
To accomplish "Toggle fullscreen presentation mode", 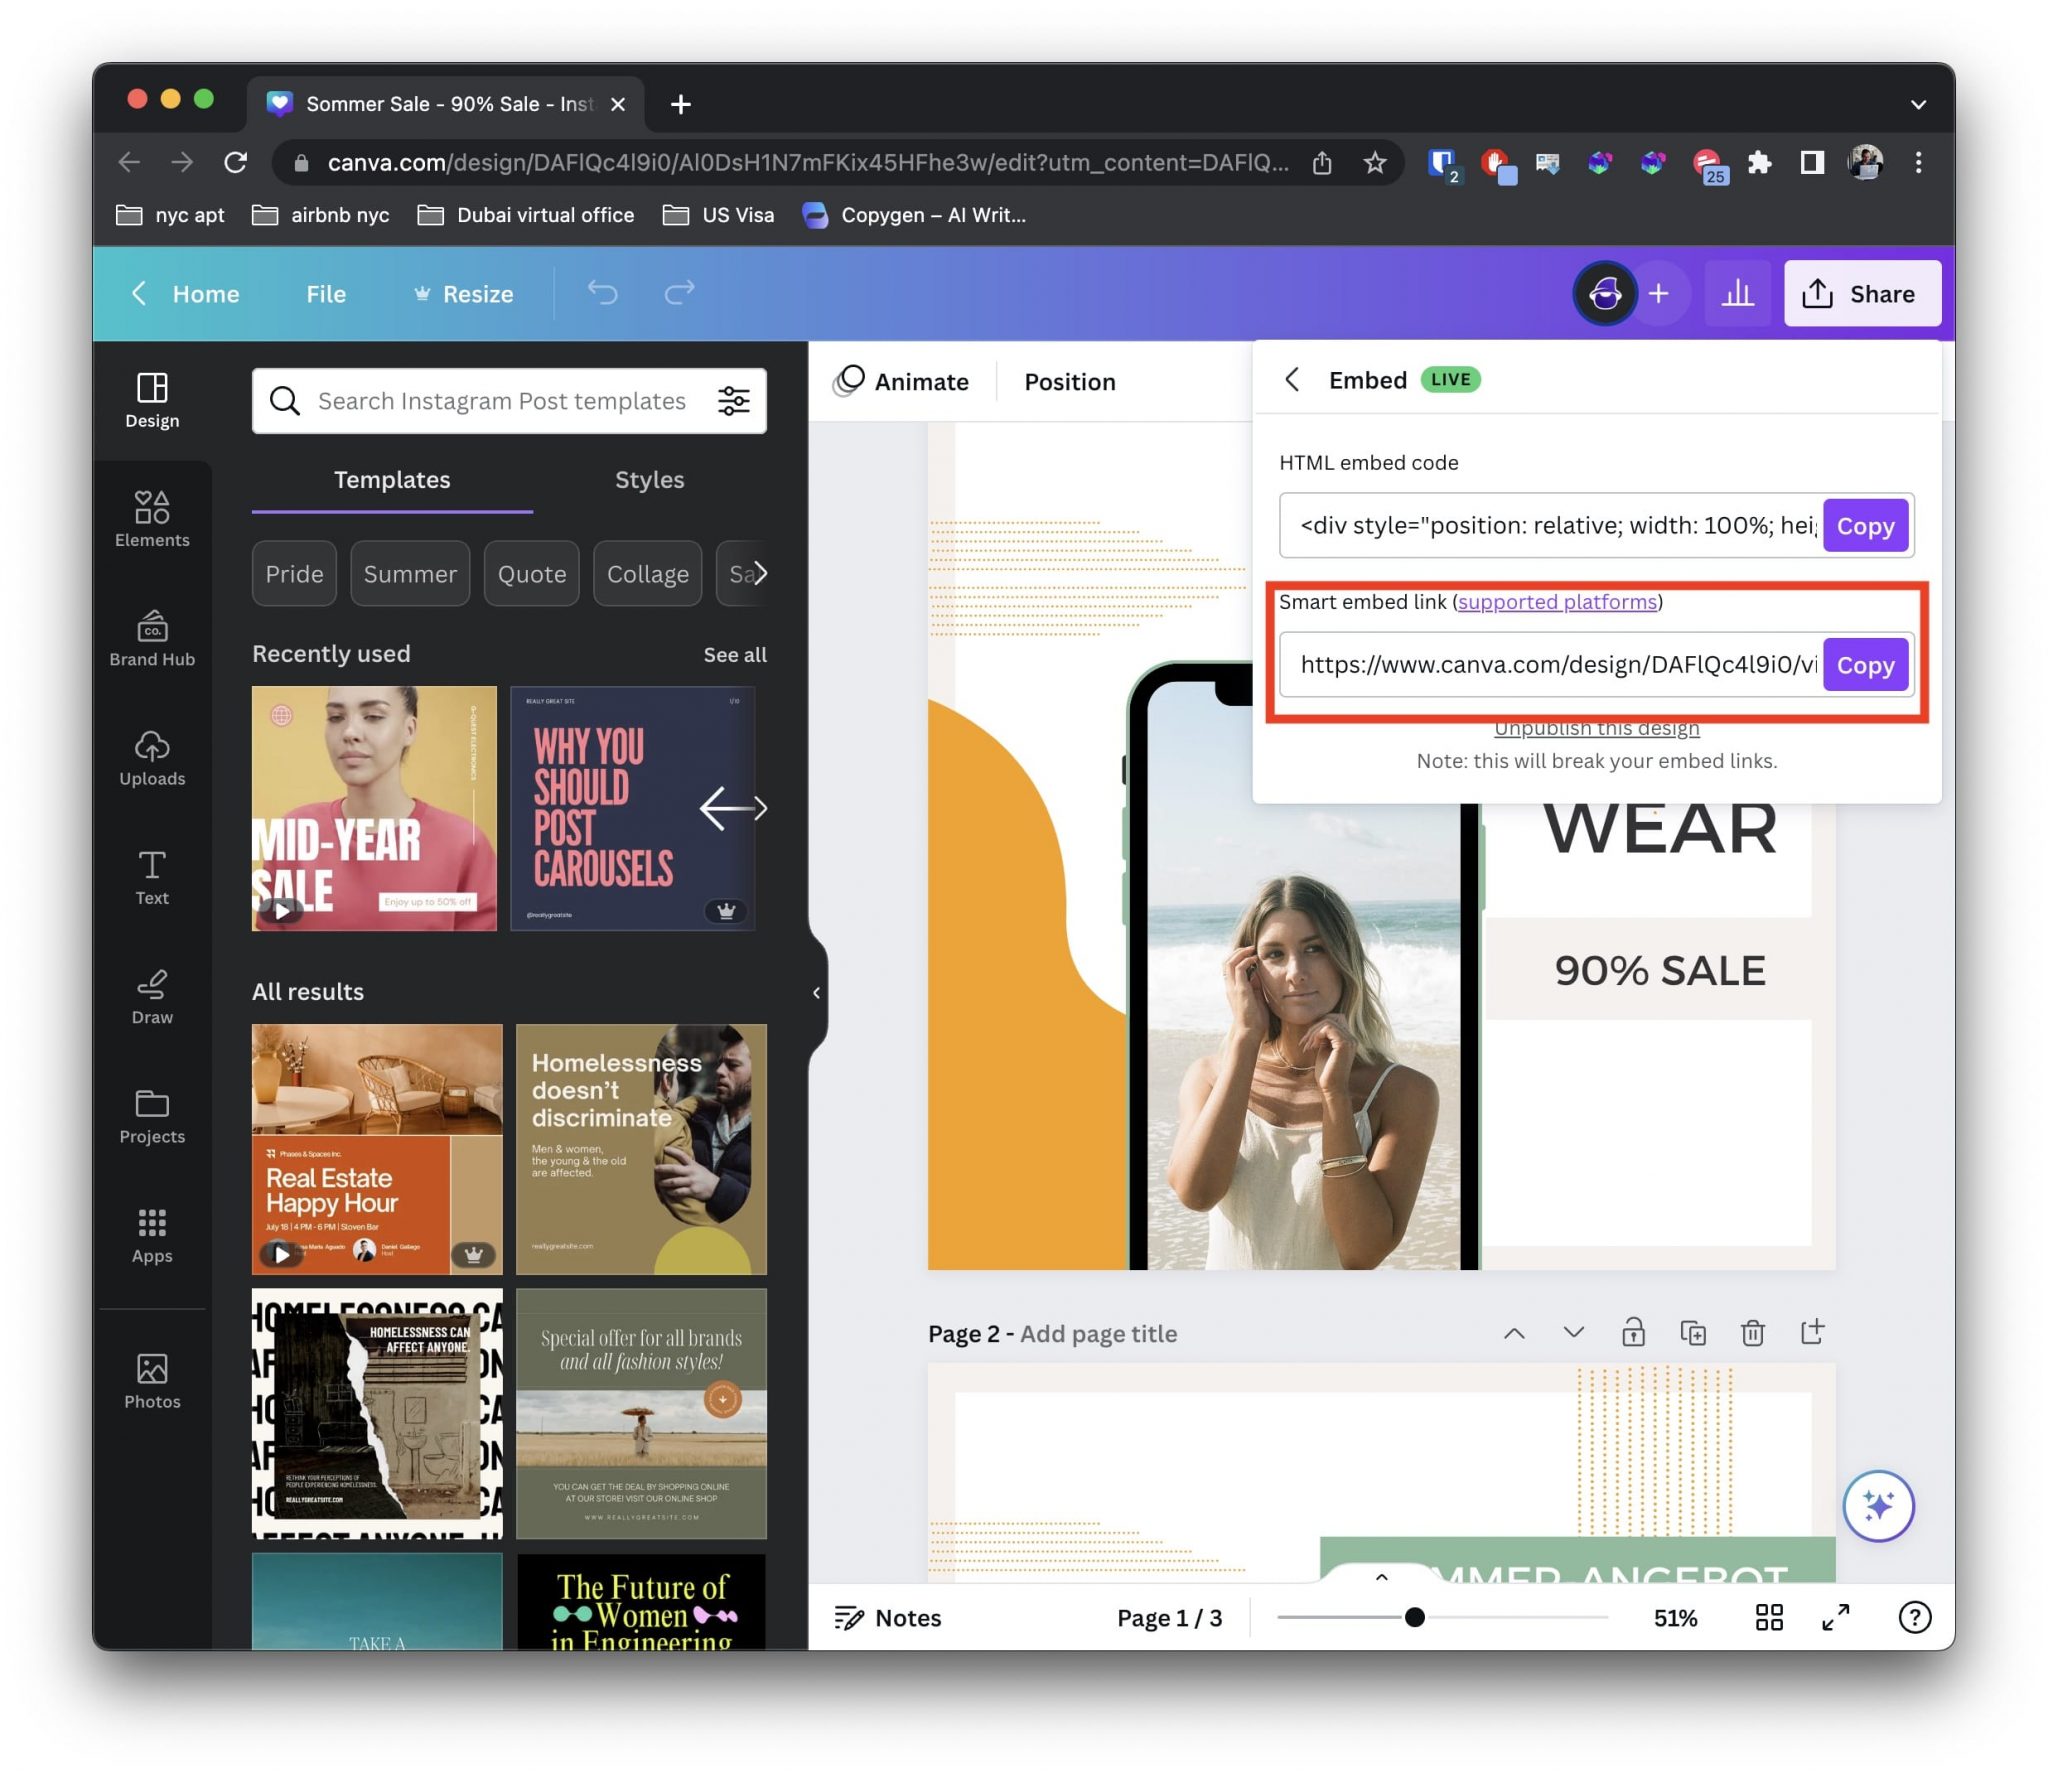I will [1835, 1617].
